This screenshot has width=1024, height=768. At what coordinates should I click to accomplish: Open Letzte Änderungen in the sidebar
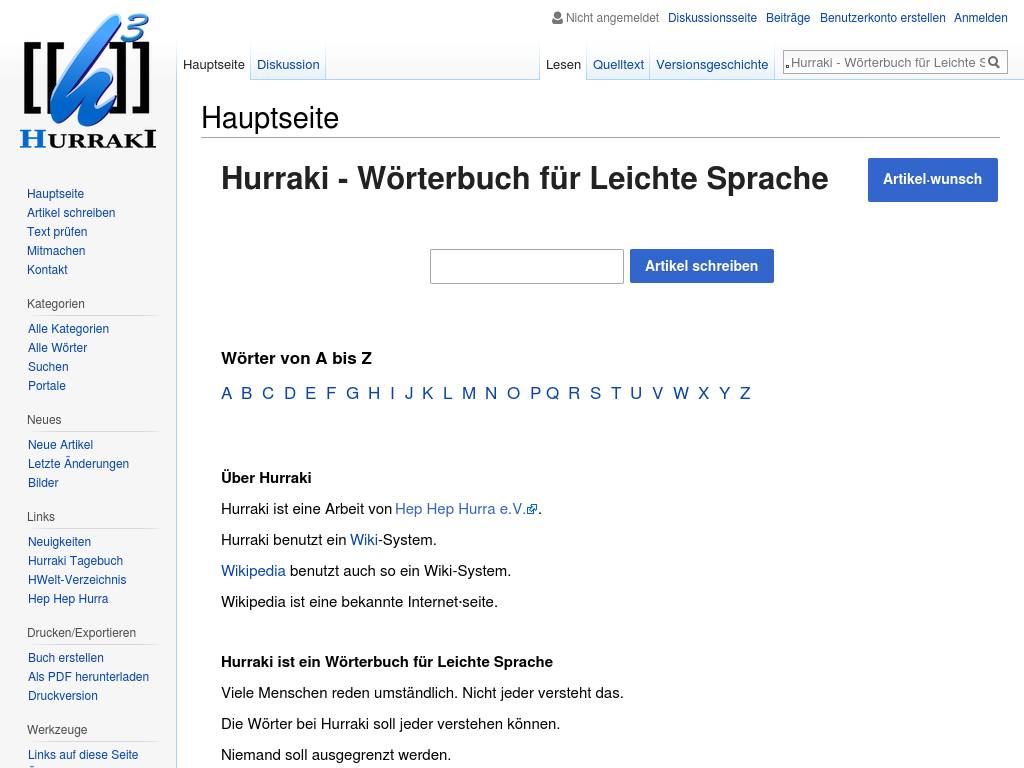pos(78,464)
